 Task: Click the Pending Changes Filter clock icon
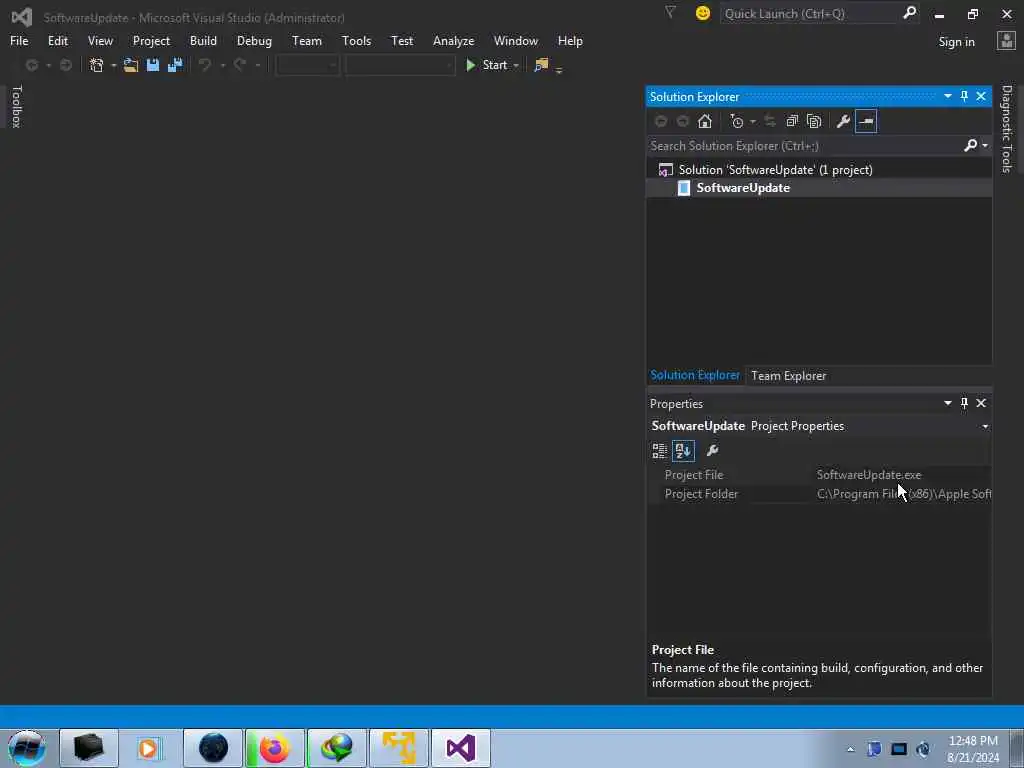737,121
